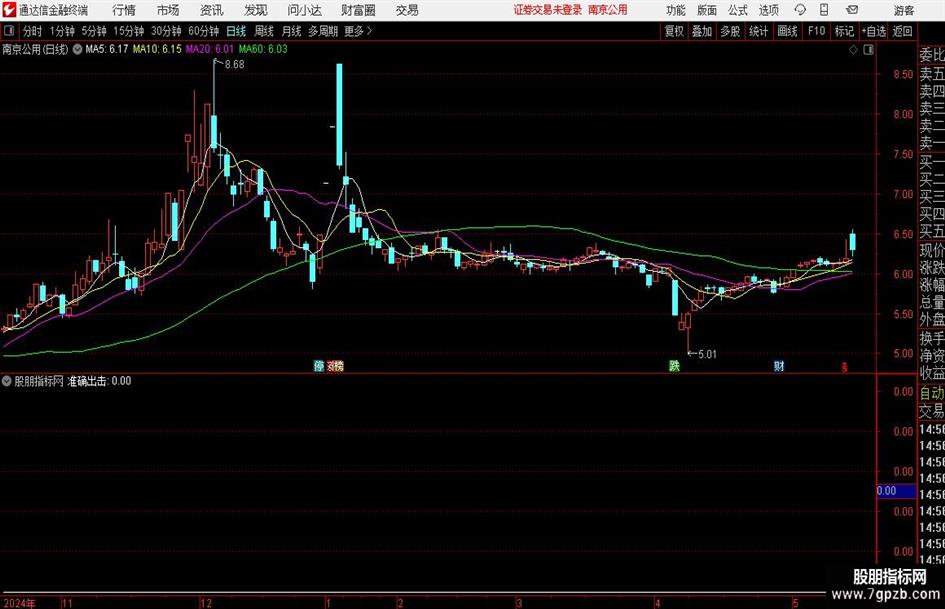945x609 pixels.
Task: Click the highlighted 0.00 value box on the sub-chart axis
Action: pos(896,491)
